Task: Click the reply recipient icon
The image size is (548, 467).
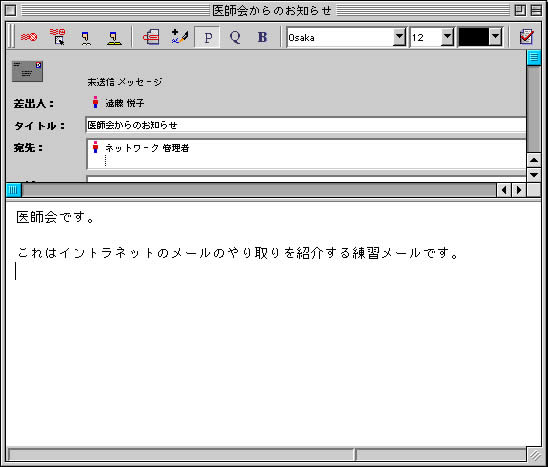Action: tap(86, 38)
